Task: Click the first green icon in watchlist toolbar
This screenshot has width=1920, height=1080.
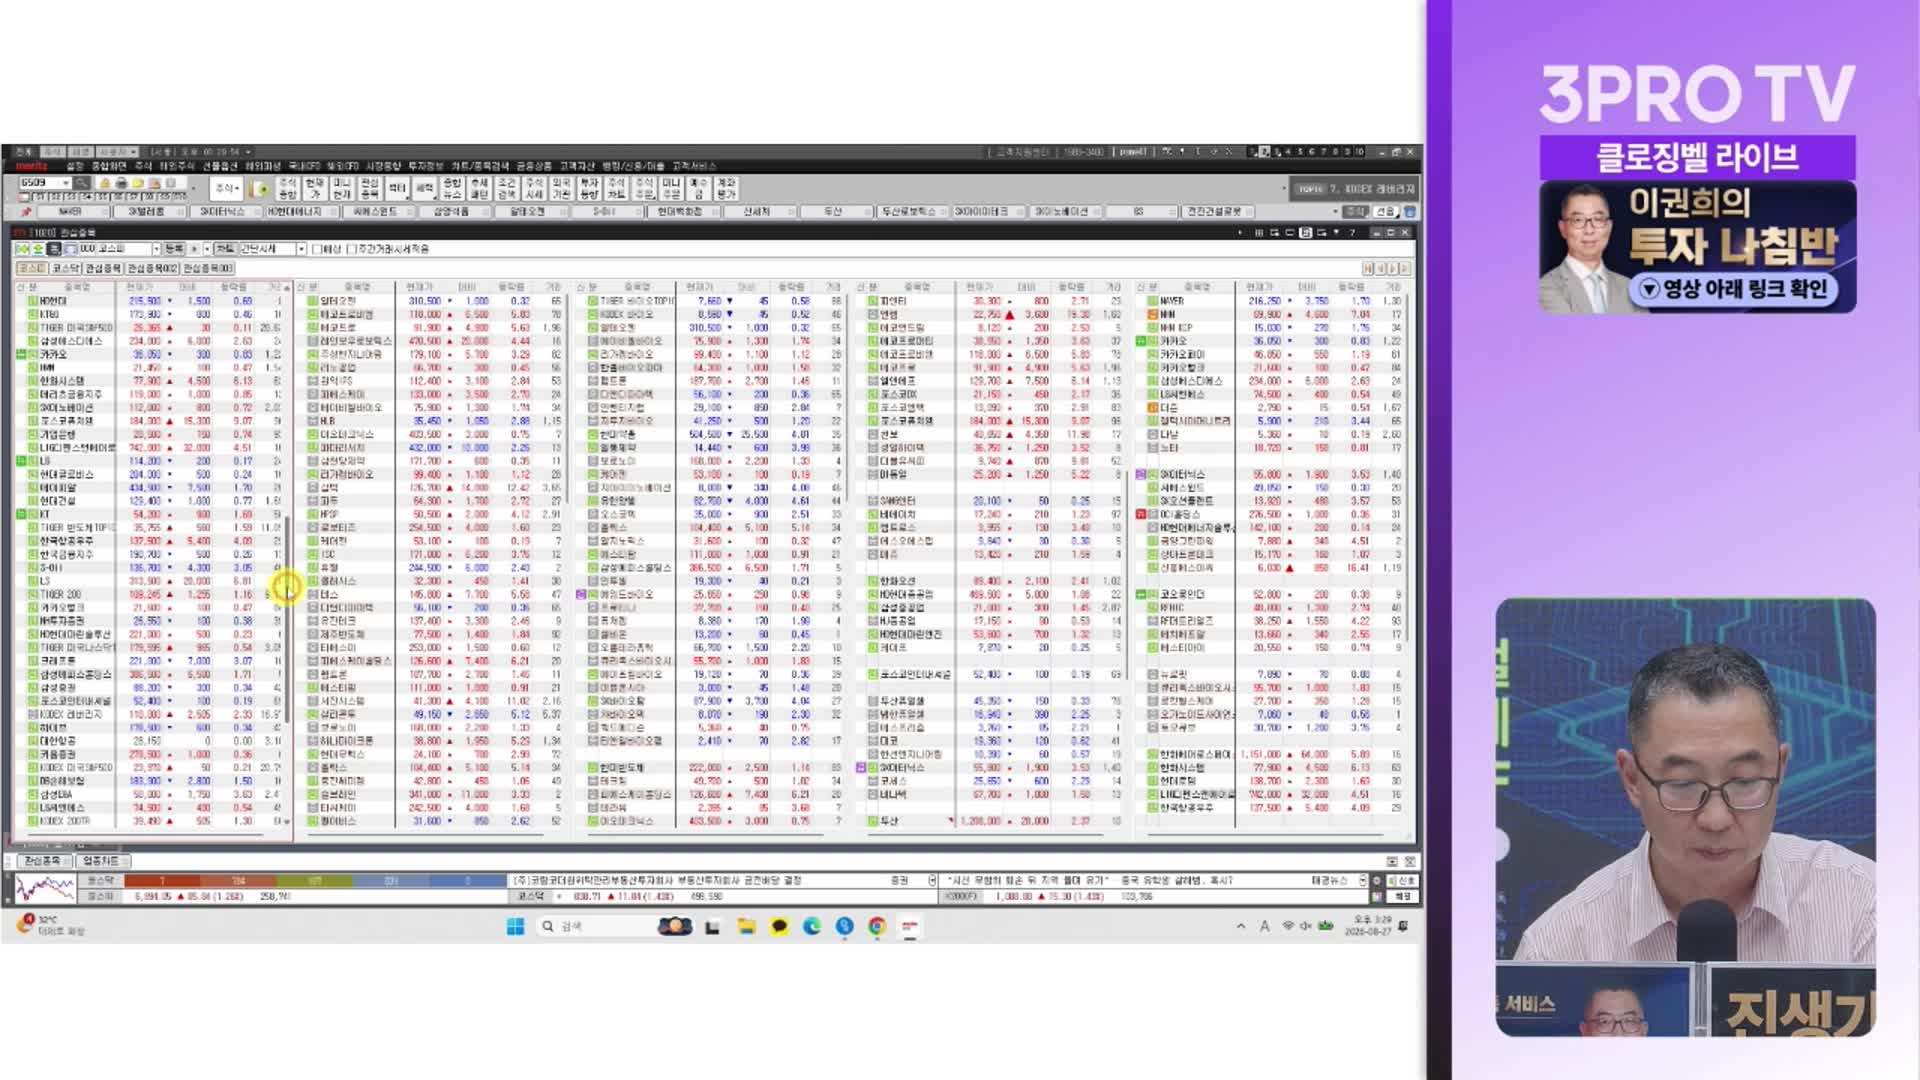Action: (x=23, y=249)
